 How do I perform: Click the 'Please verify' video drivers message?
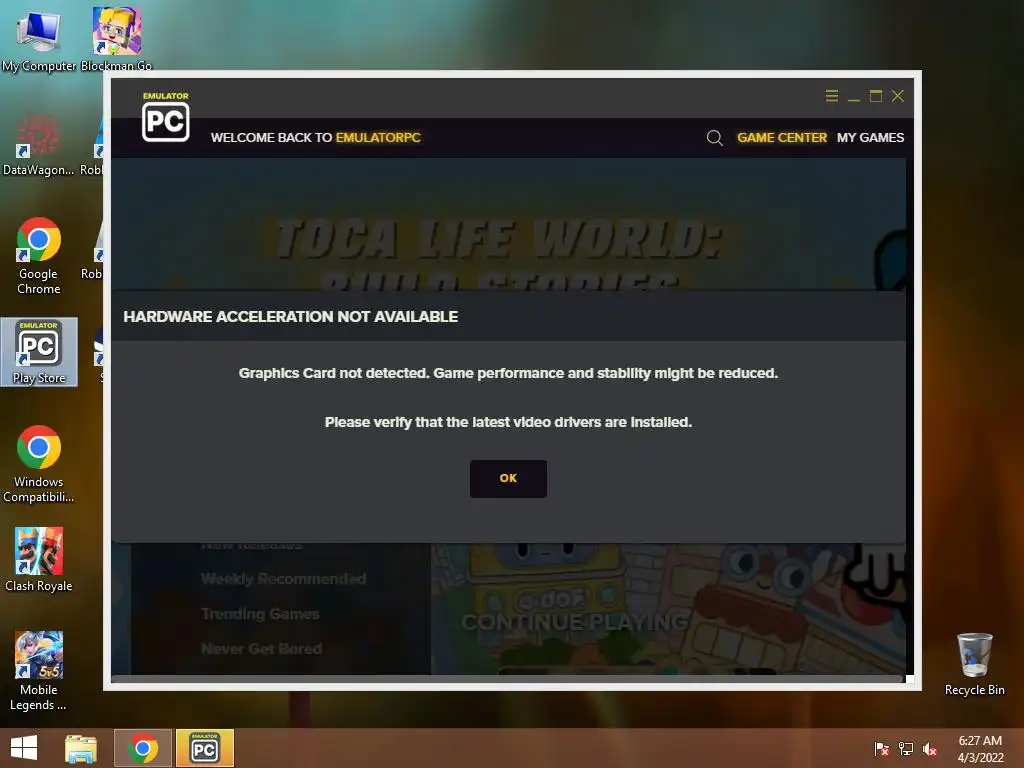[x=508, y=423]
